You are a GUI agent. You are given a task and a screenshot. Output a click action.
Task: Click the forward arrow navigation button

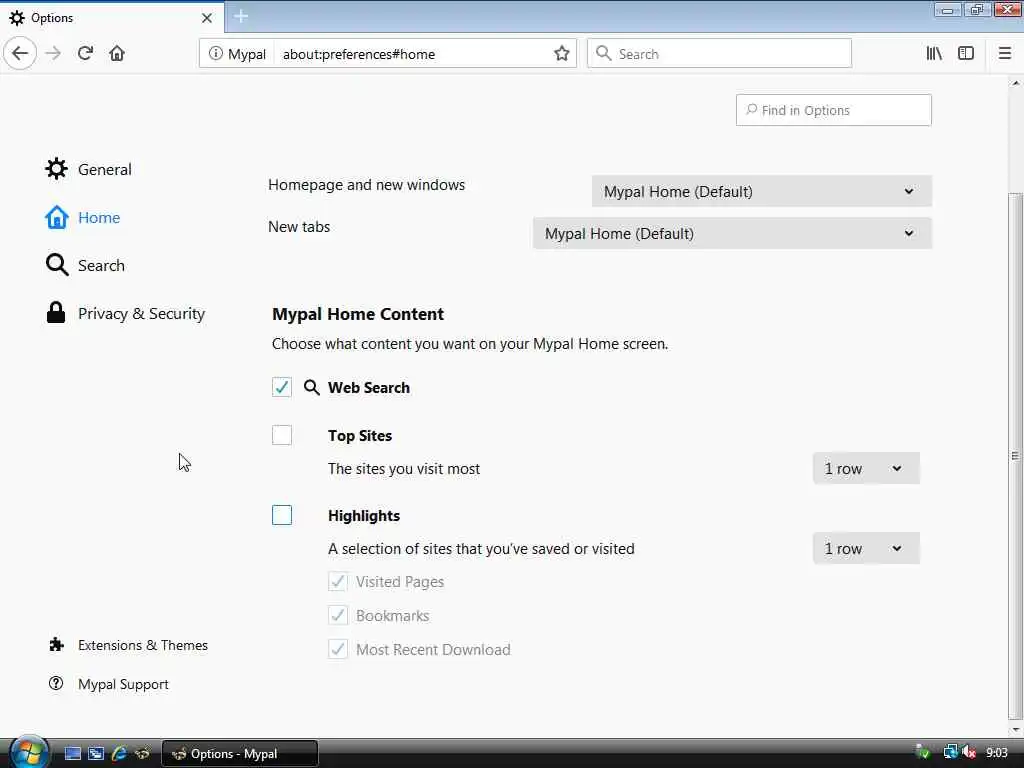pos(54,54)
